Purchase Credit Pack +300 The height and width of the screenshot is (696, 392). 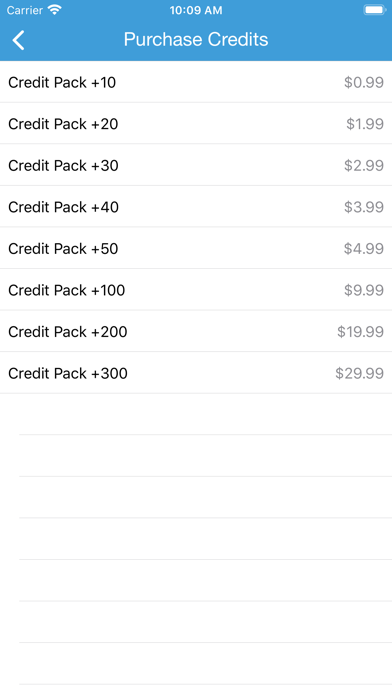click(196, 373)
